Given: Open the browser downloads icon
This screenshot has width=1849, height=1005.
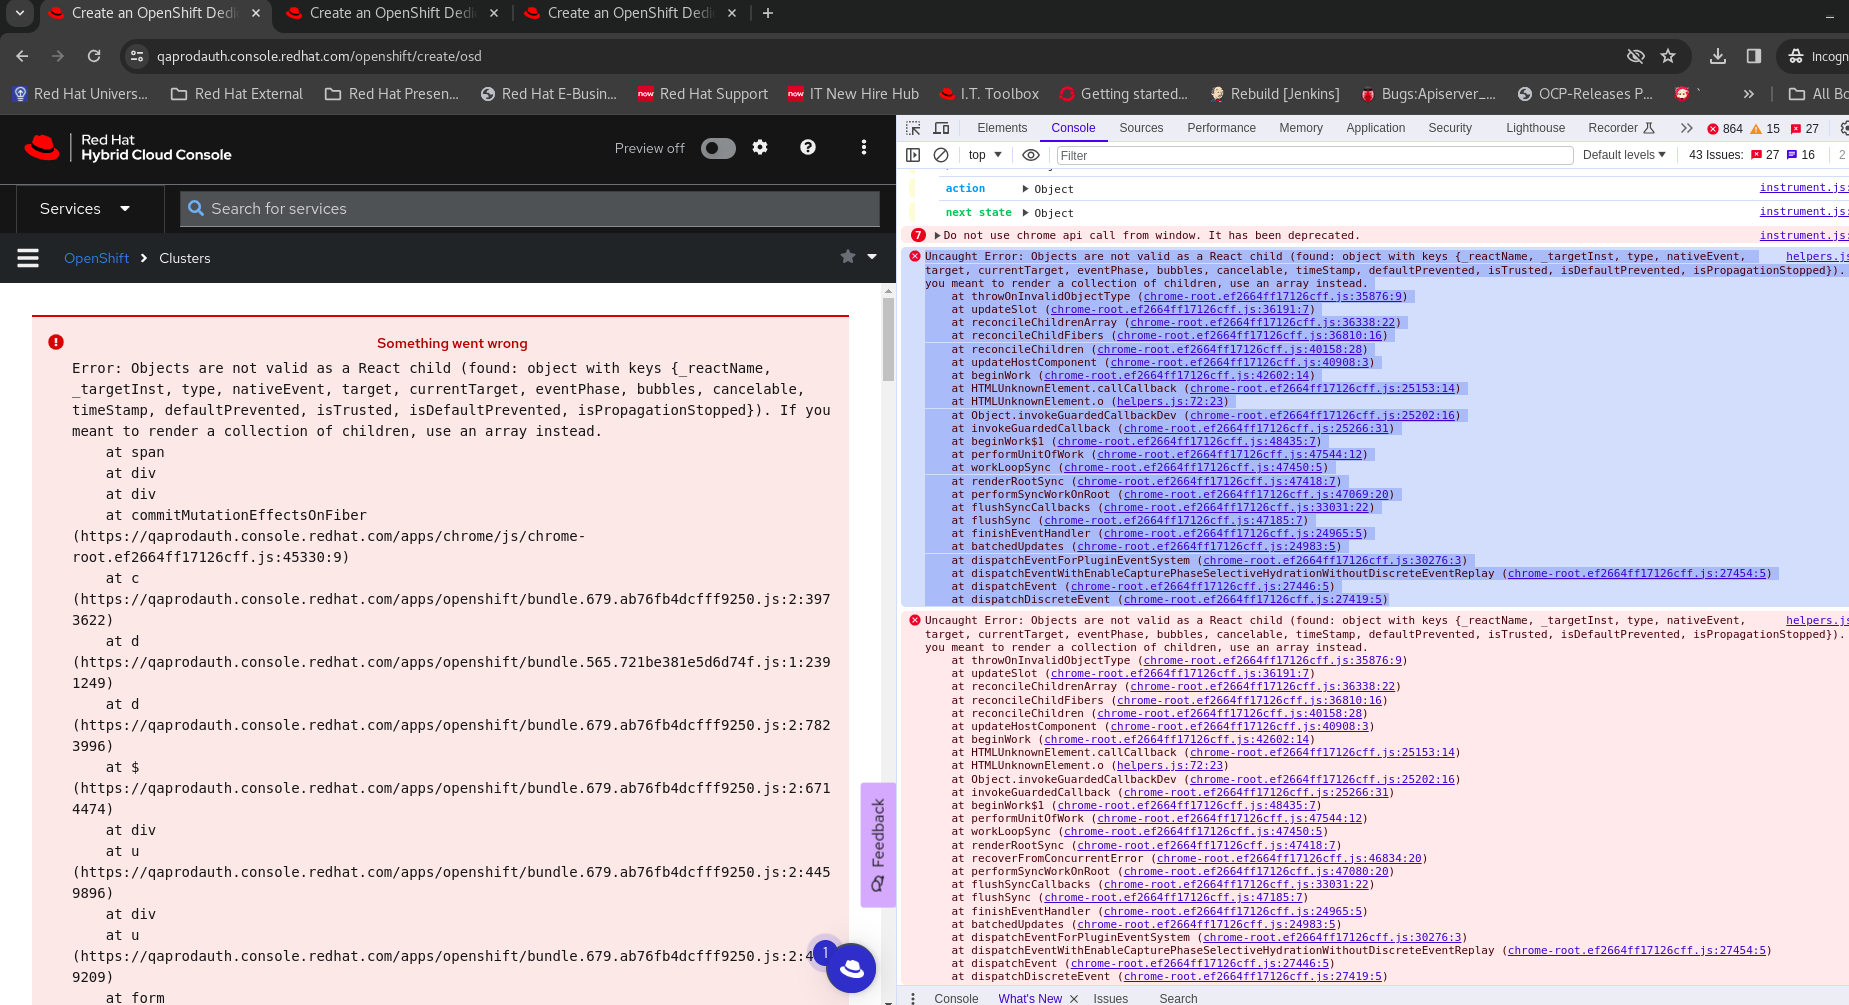Looking at the screenshot, I should point(1718,56).
